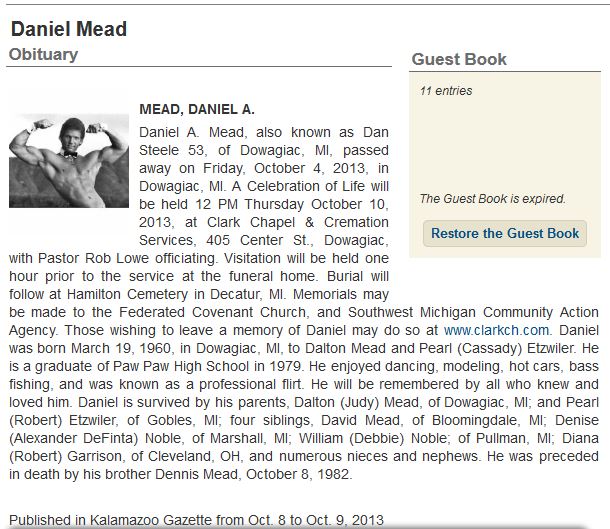
Task: Click the MEAD, DANIEL A. bold heading
Action: 197,110
